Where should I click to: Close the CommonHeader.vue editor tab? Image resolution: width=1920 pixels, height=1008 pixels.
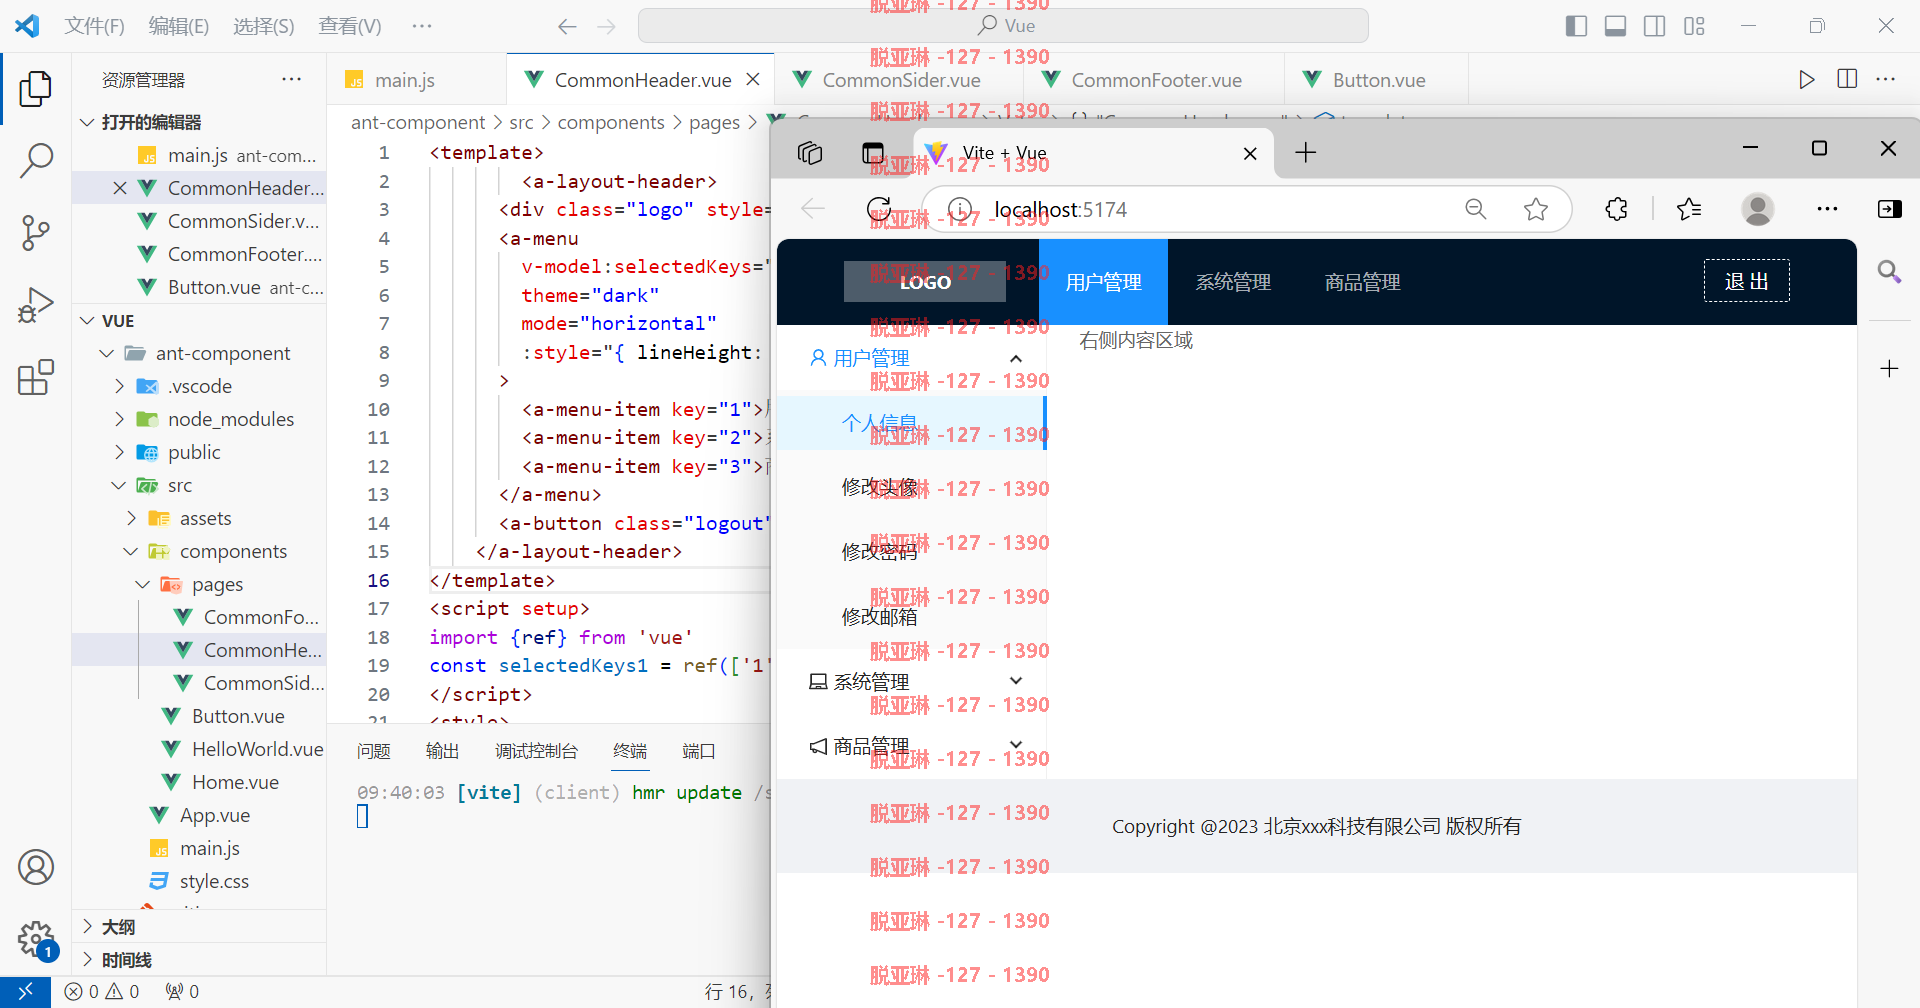(753, 79)
